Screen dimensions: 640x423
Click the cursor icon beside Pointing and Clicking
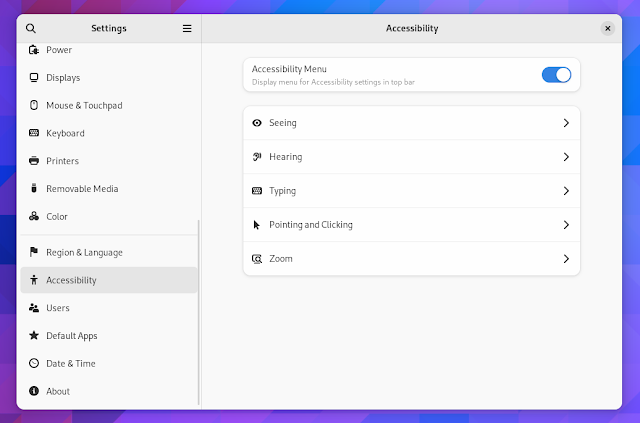(x=256, y=225)
